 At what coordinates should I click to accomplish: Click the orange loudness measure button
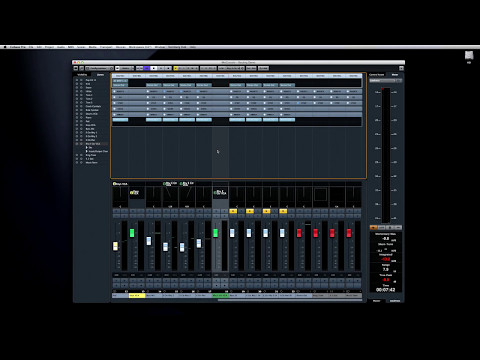pos(373,227)
